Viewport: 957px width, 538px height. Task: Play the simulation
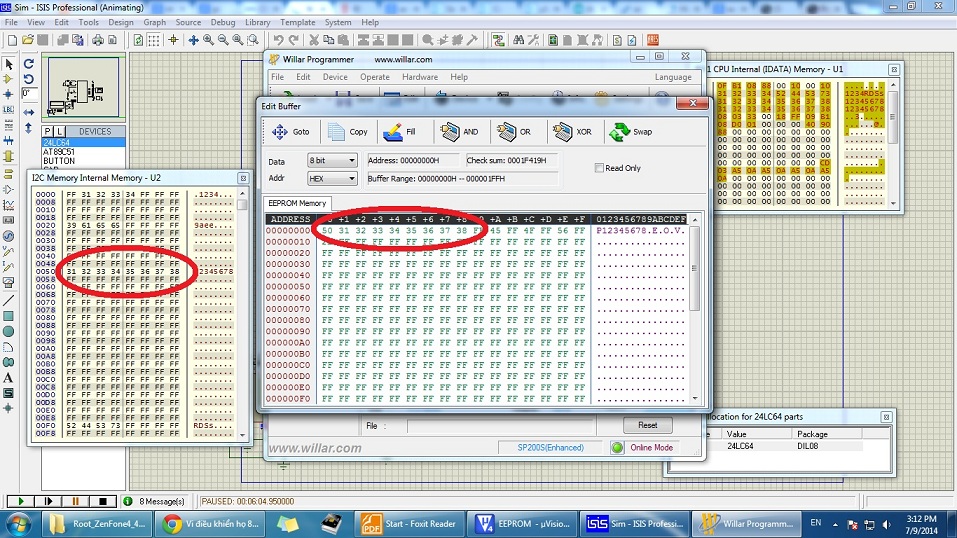point(20,501)
